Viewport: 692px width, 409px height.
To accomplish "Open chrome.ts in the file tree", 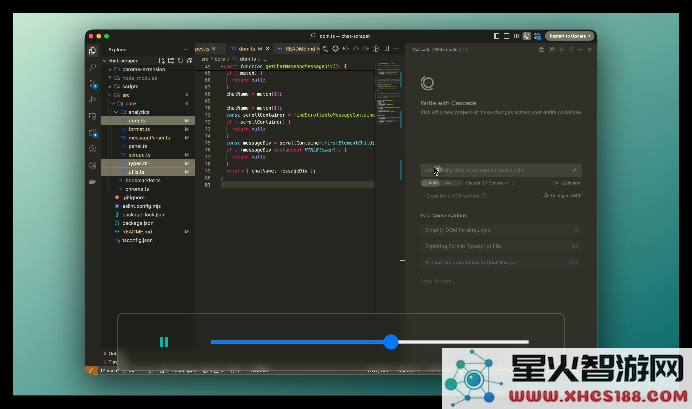I will coord(148,189).
